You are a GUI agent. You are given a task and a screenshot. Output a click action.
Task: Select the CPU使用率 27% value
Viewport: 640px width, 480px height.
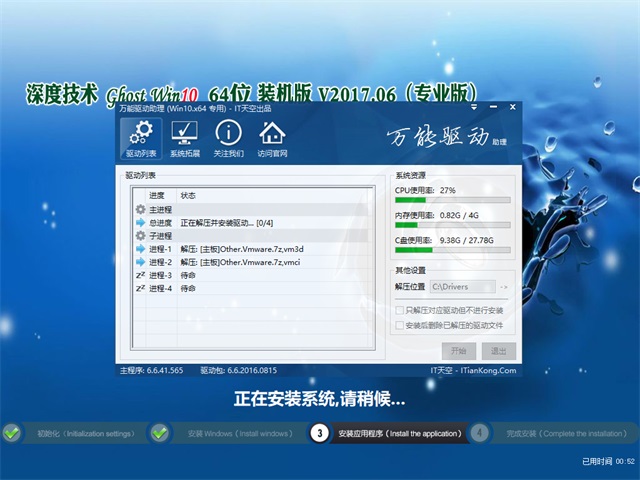click(x=447, y=190)
